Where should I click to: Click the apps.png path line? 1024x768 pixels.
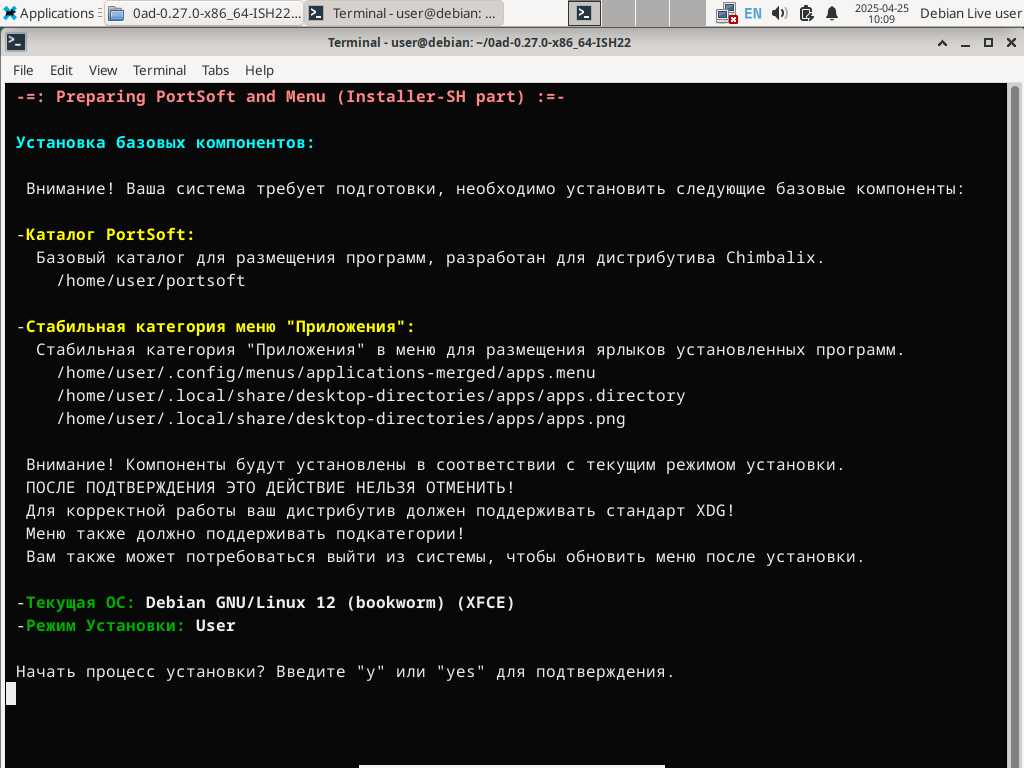[x=341, y=418]
